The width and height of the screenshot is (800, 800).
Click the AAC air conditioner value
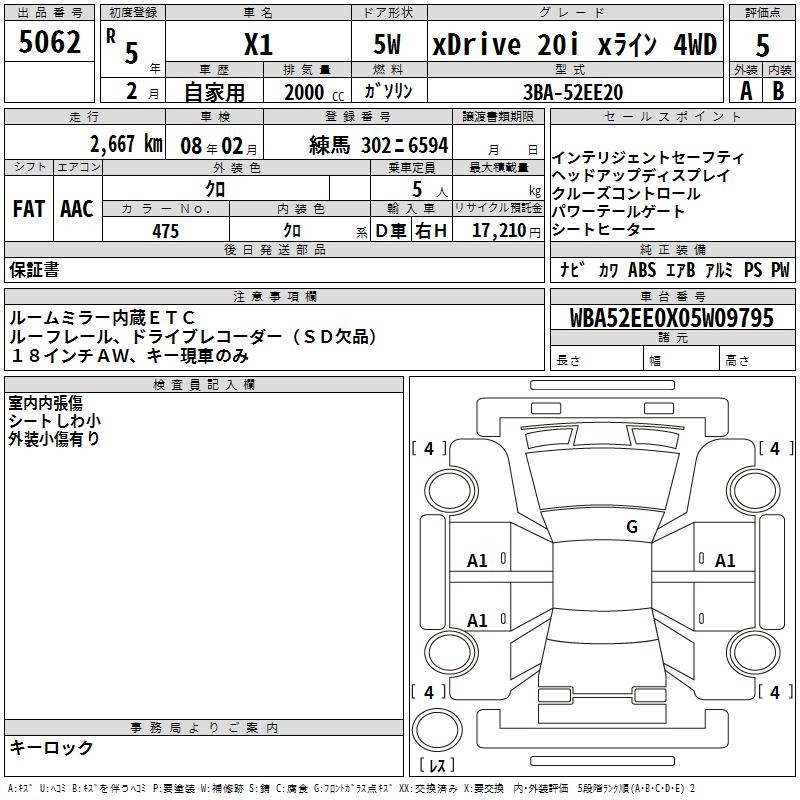tap(77, 209)
